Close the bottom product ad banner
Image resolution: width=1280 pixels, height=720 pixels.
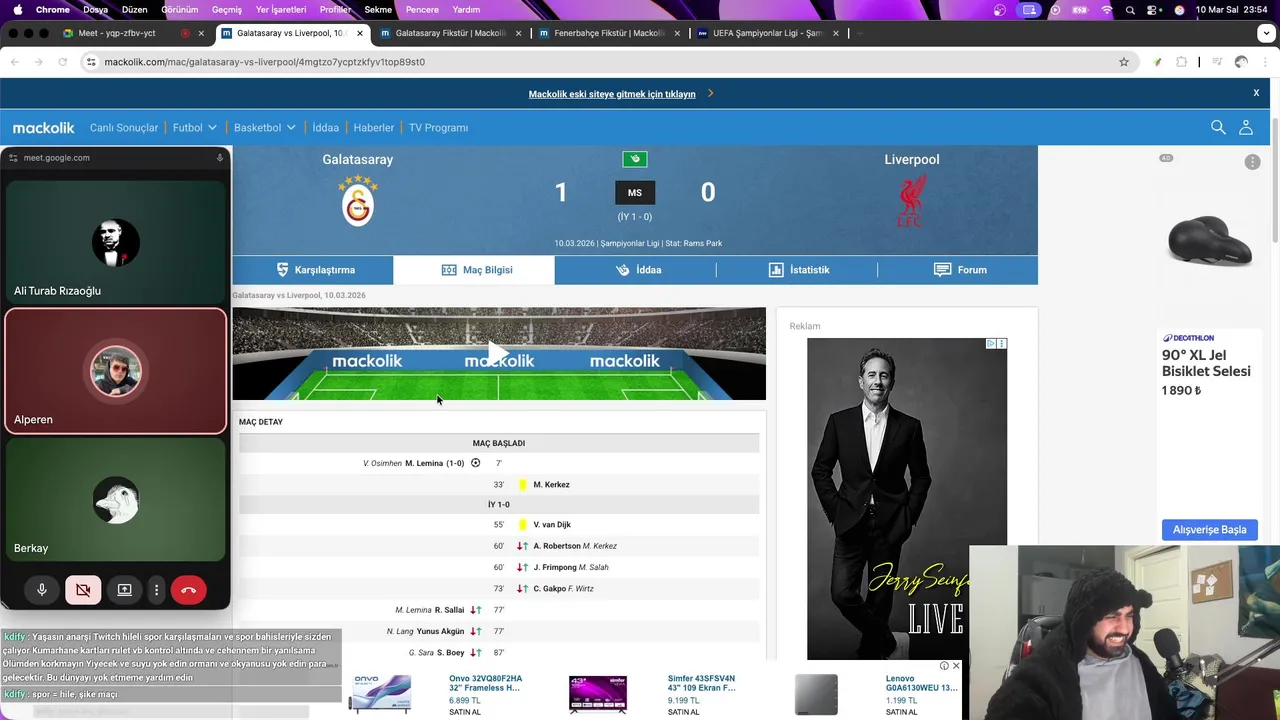[x=955, y=666]
